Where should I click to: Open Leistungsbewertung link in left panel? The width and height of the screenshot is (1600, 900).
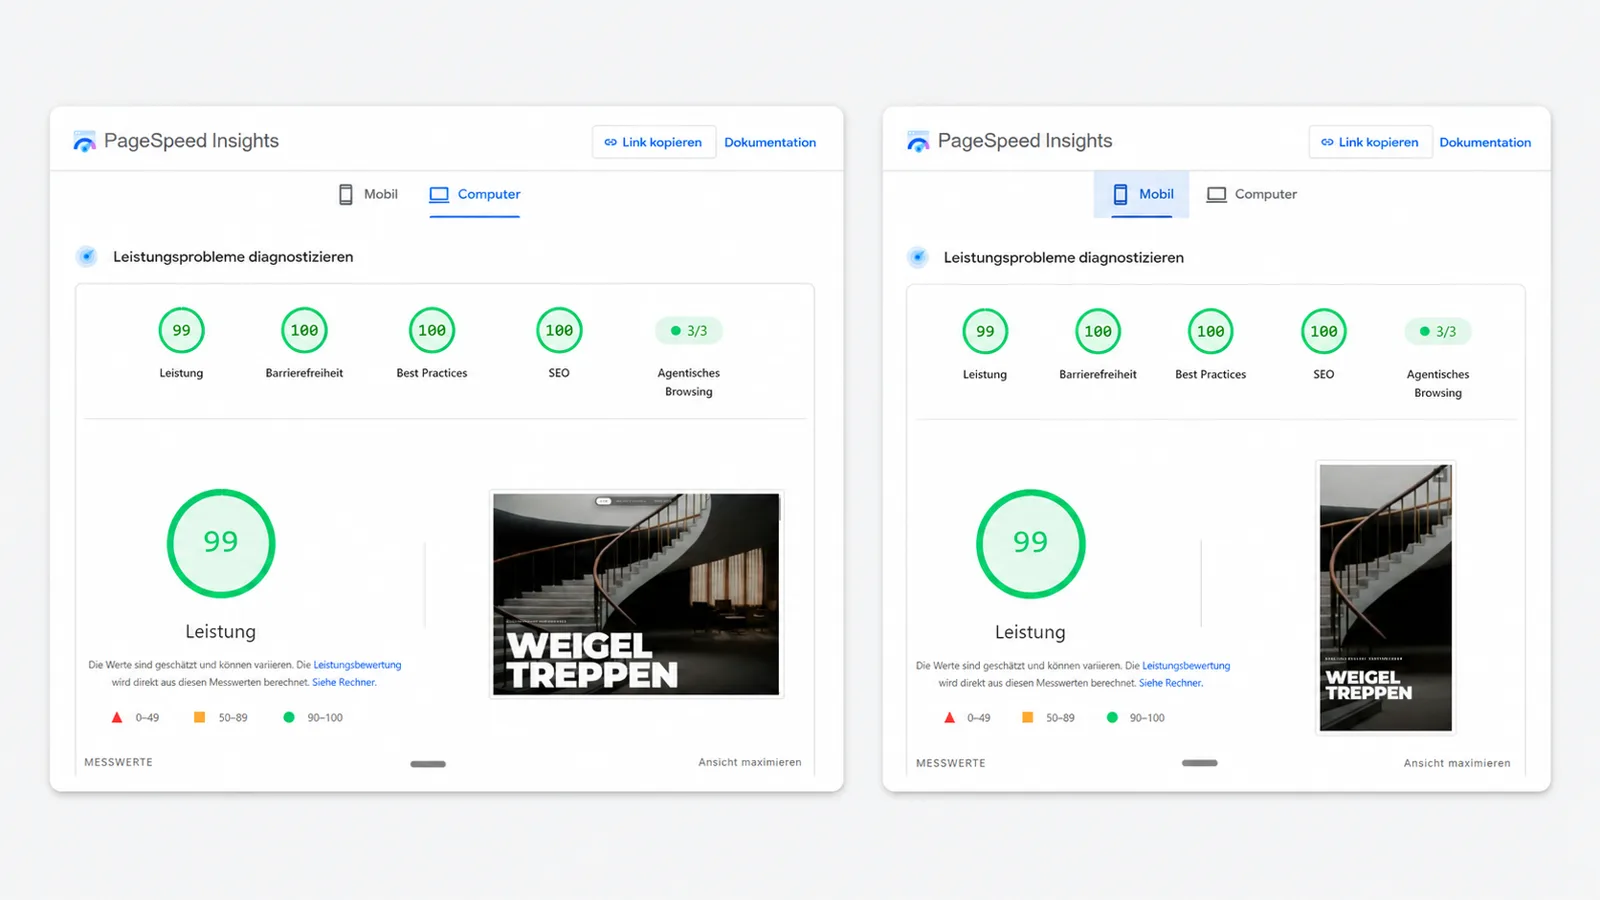[357, 665]
